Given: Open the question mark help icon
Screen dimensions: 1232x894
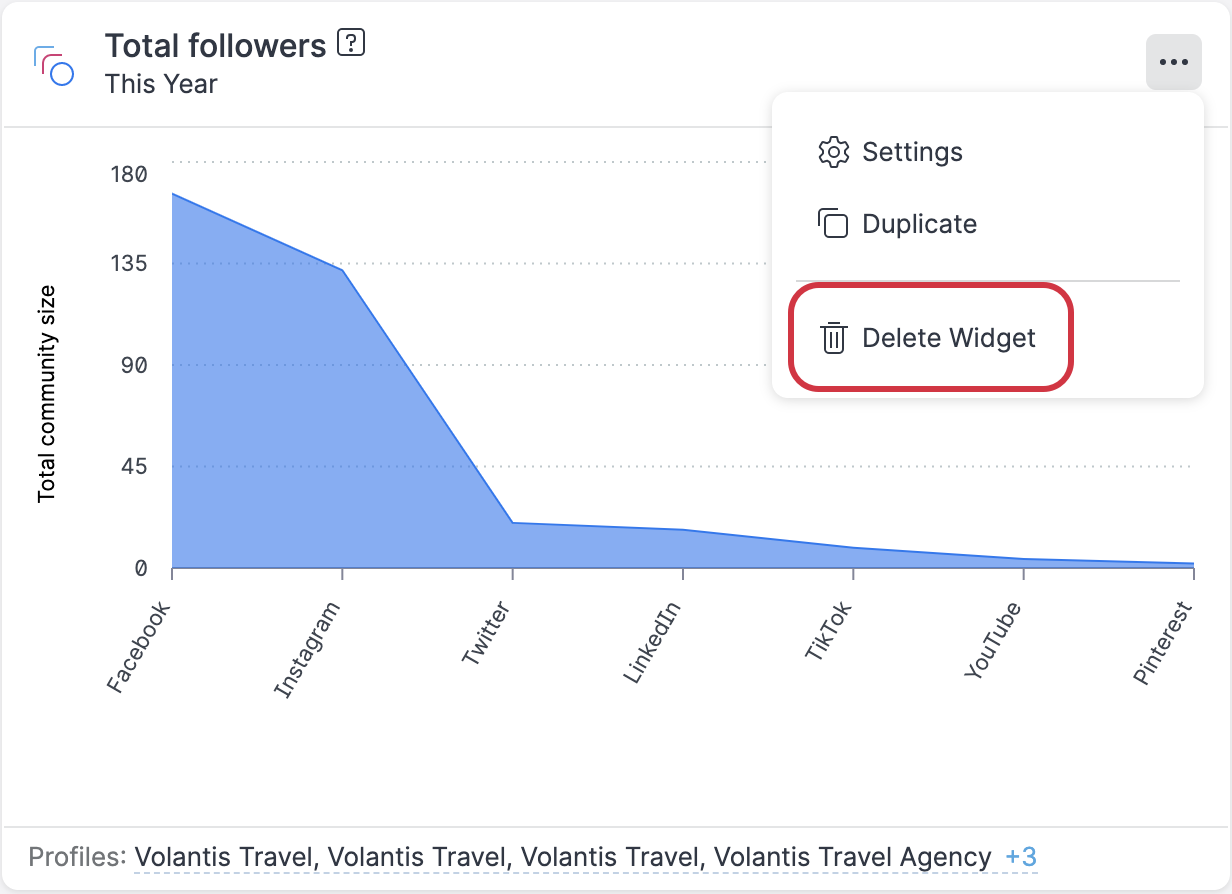Looking at the screenshot, I should tap(353, 42).
